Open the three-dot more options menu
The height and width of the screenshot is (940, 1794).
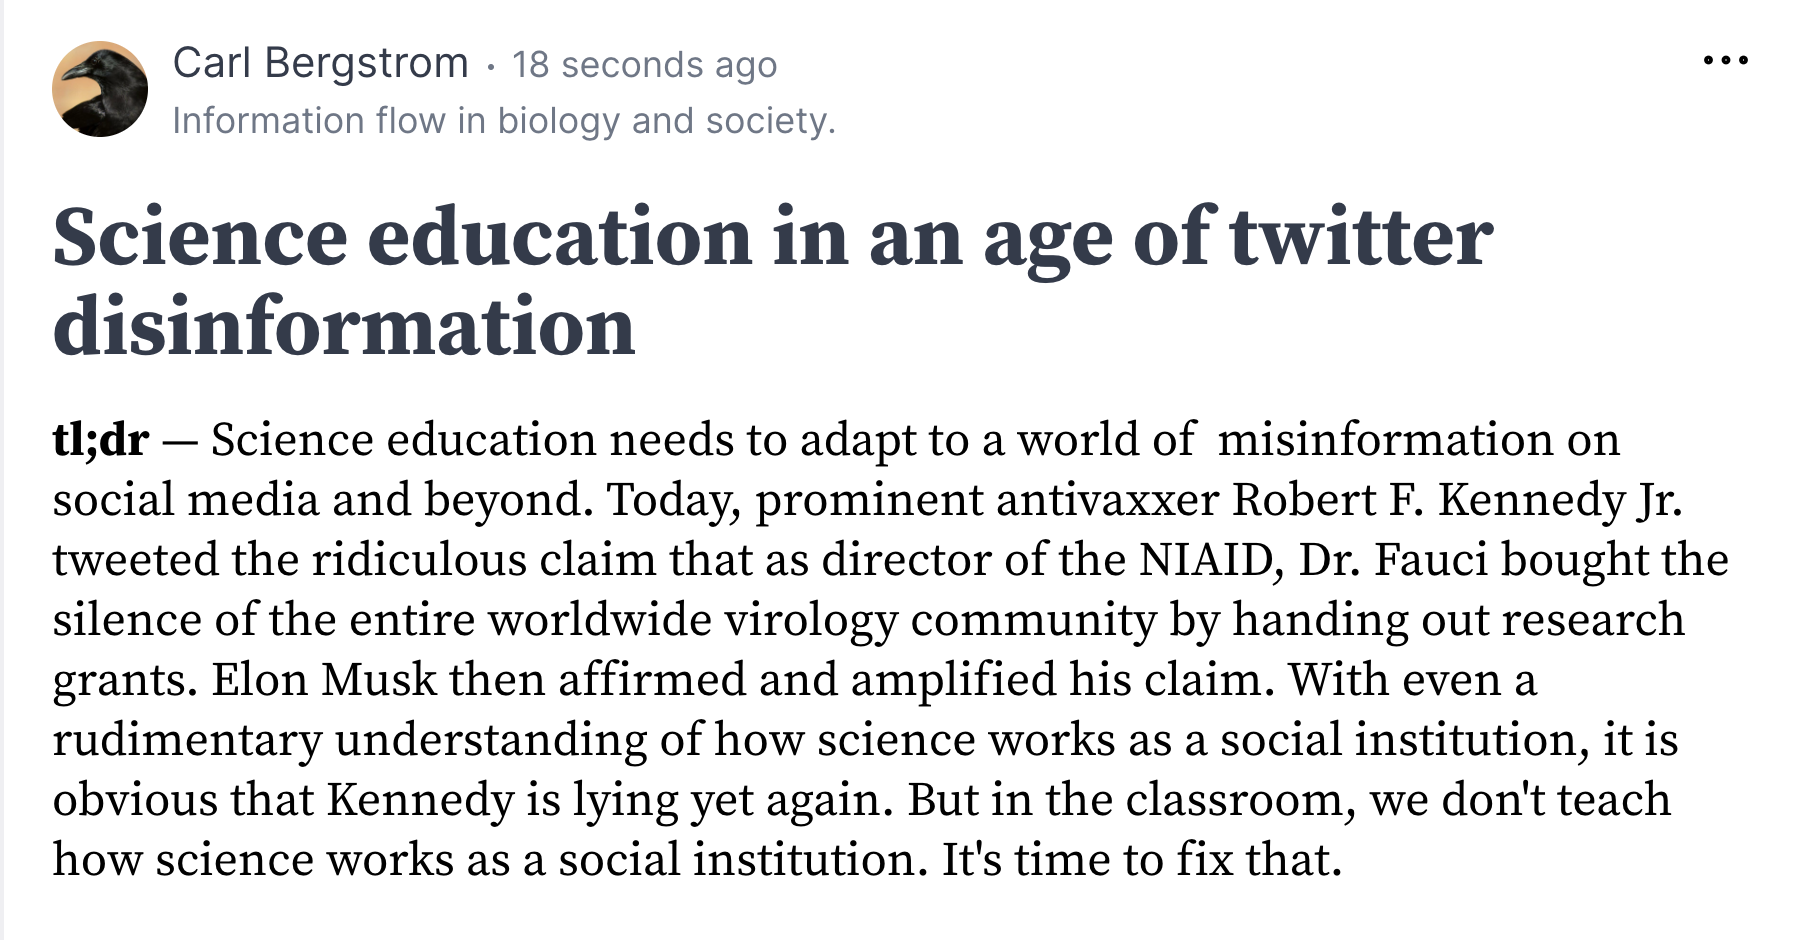[x=1725, y=61]
